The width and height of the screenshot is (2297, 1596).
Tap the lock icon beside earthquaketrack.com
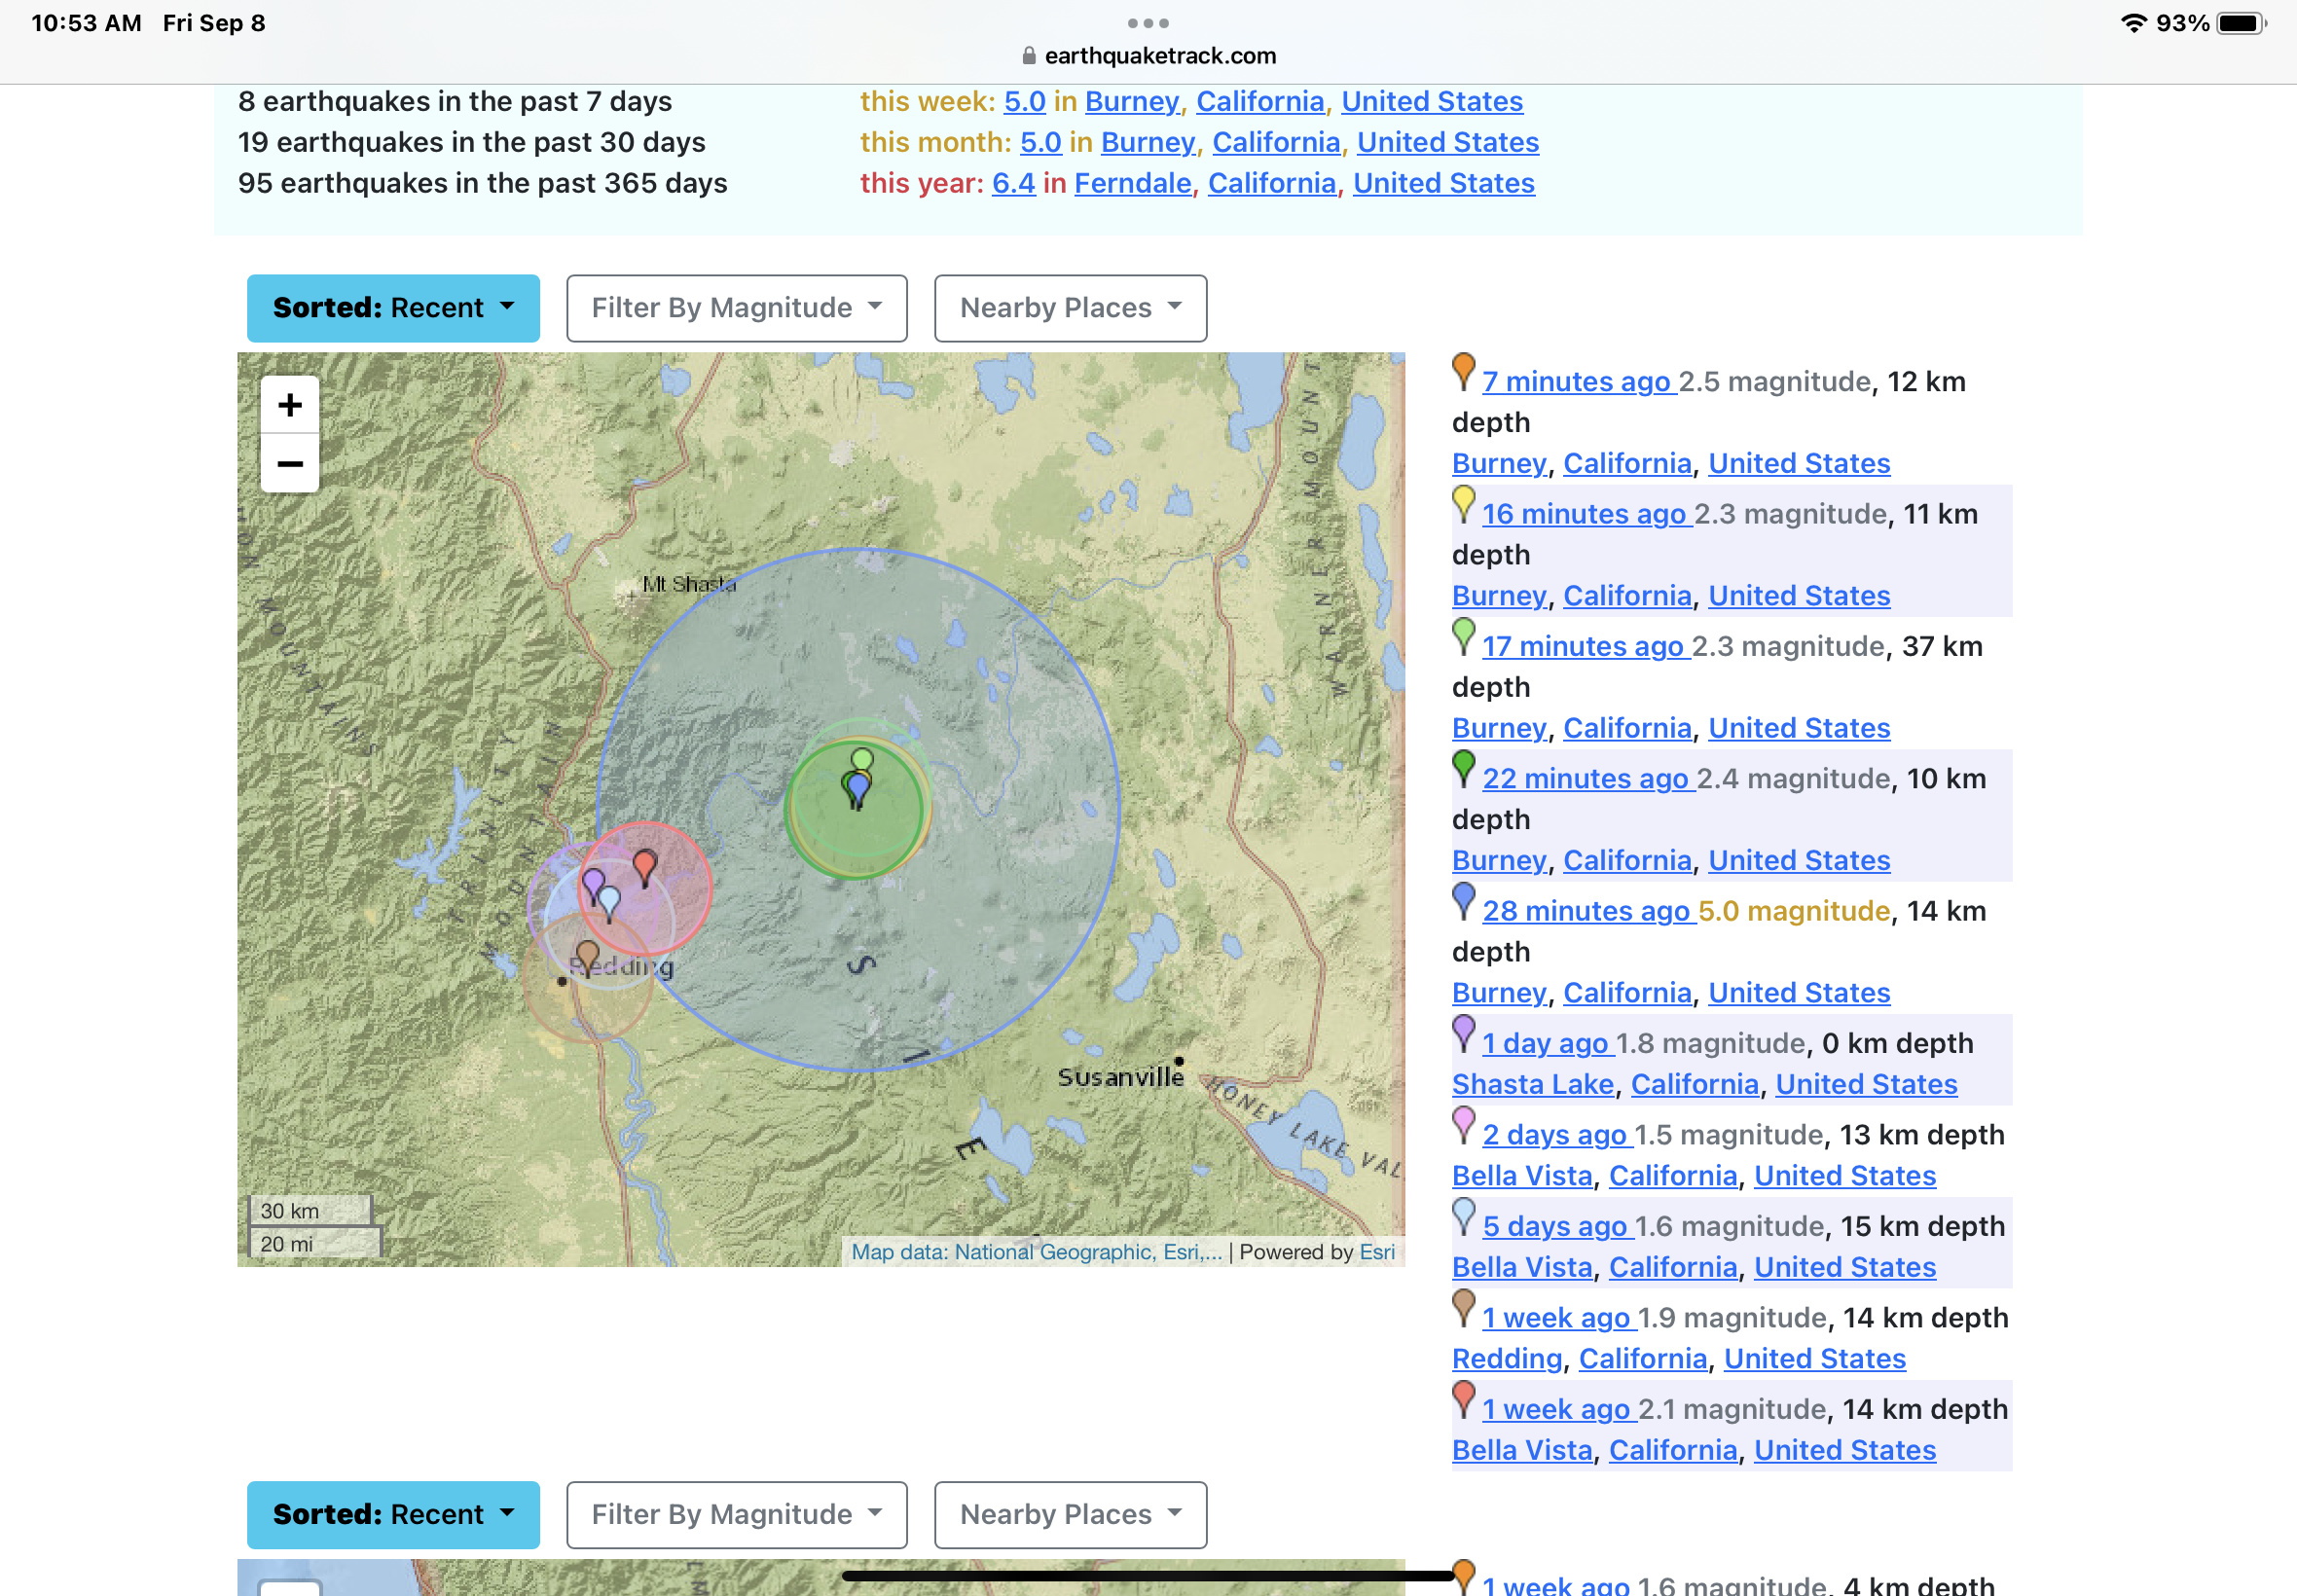click(x=1029, y=56)
